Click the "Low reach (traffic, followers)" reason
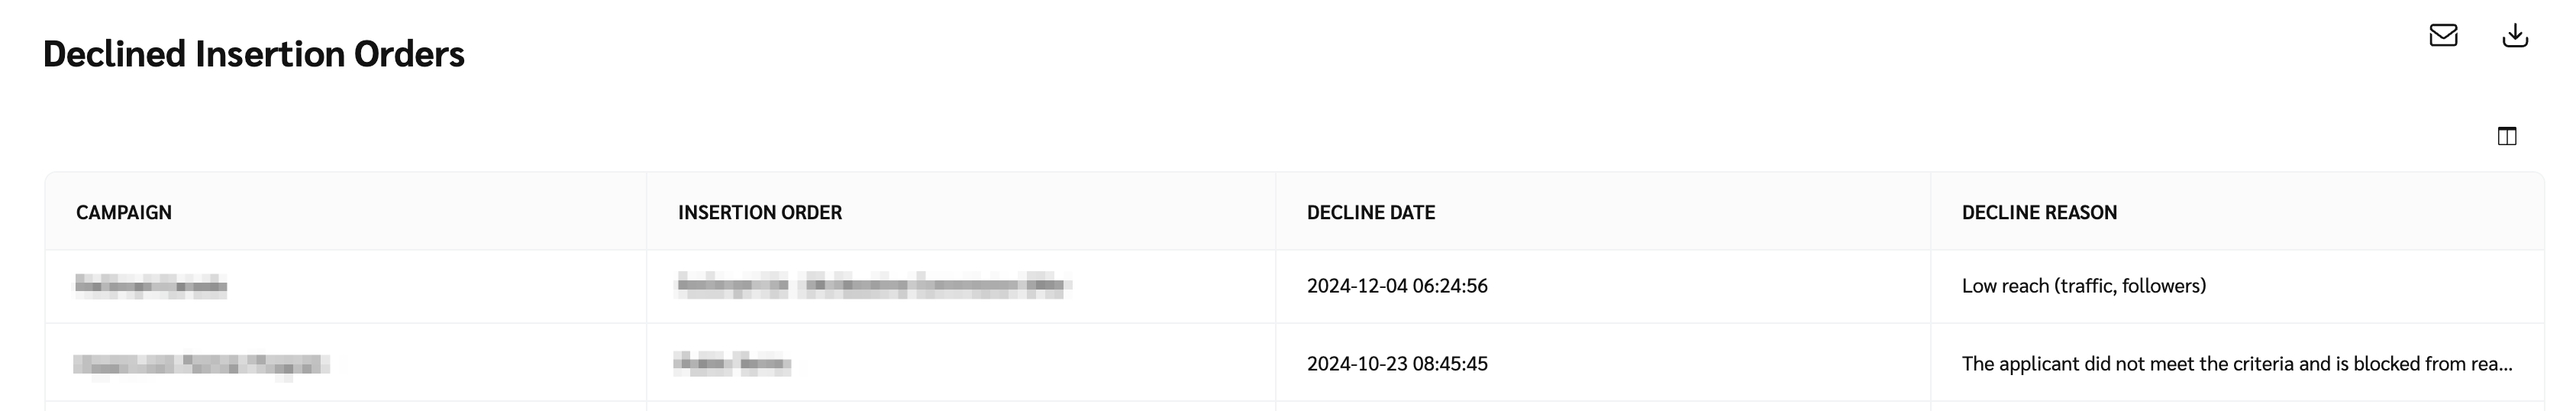2576x411 pixels. click(x=2084, y=286)
